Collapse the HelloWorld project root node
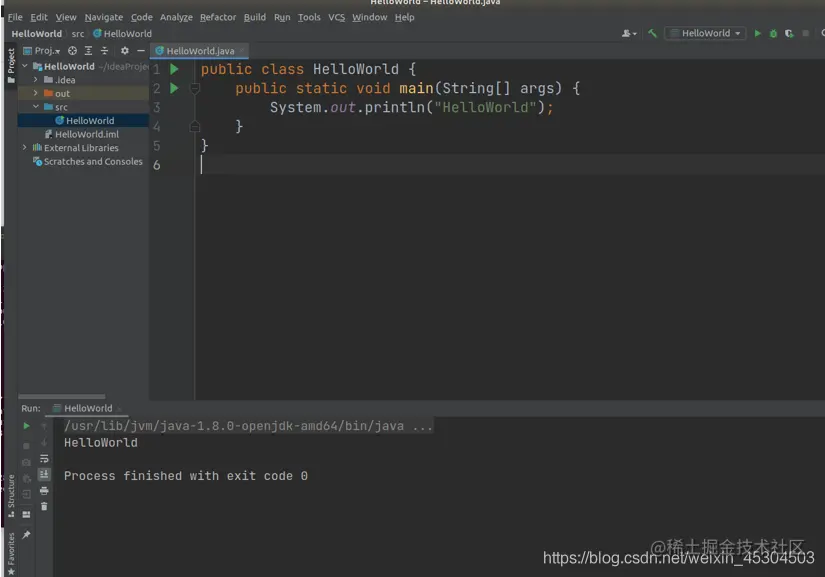The width and height of the screenshot is (825, 577). click(x=25, y=66)
